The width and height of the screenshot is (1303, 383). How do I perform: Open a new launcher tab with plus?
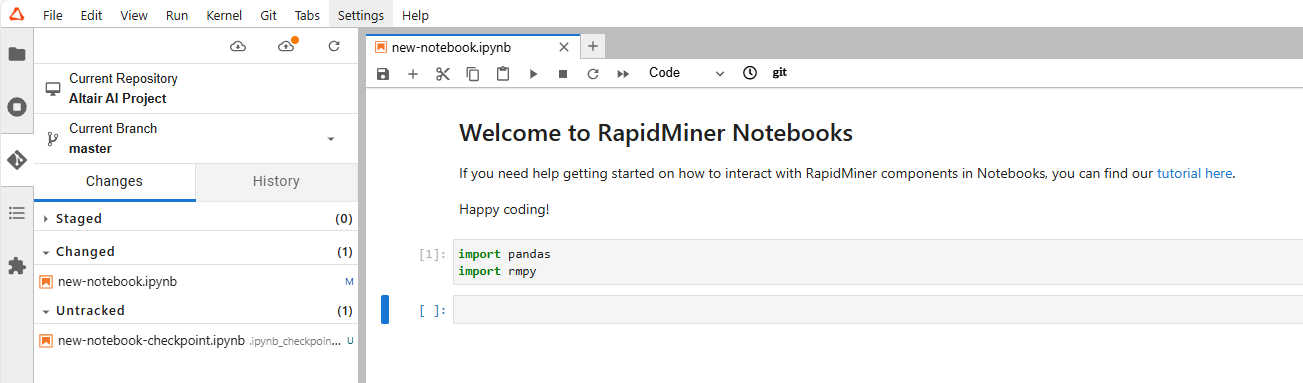[x=592, y=46]
